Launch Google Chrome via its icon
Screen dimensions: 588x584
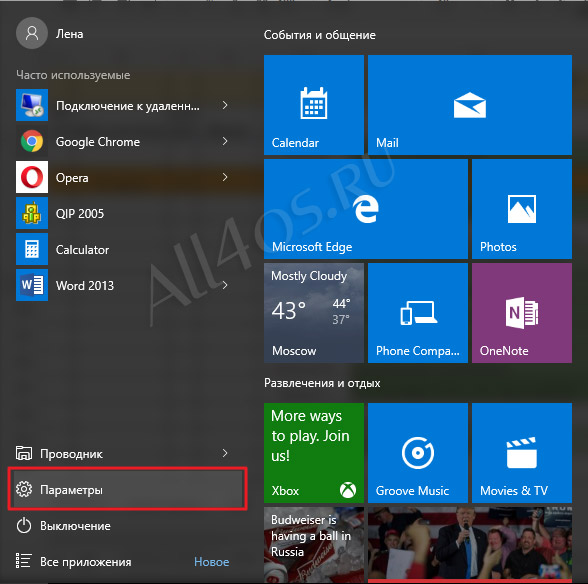(x=32, y=141)
